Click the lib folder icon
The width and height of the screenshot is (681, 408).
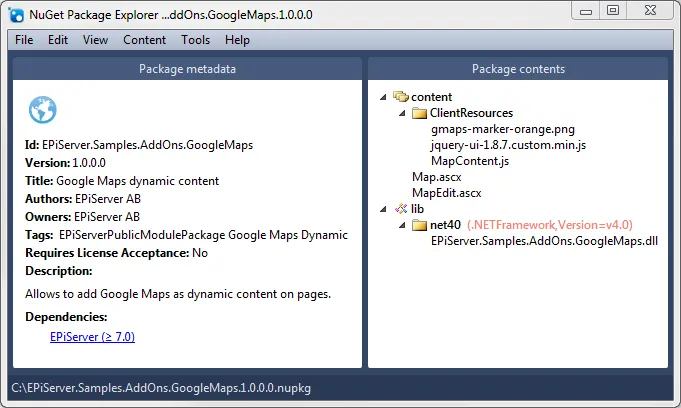point(400,209)
